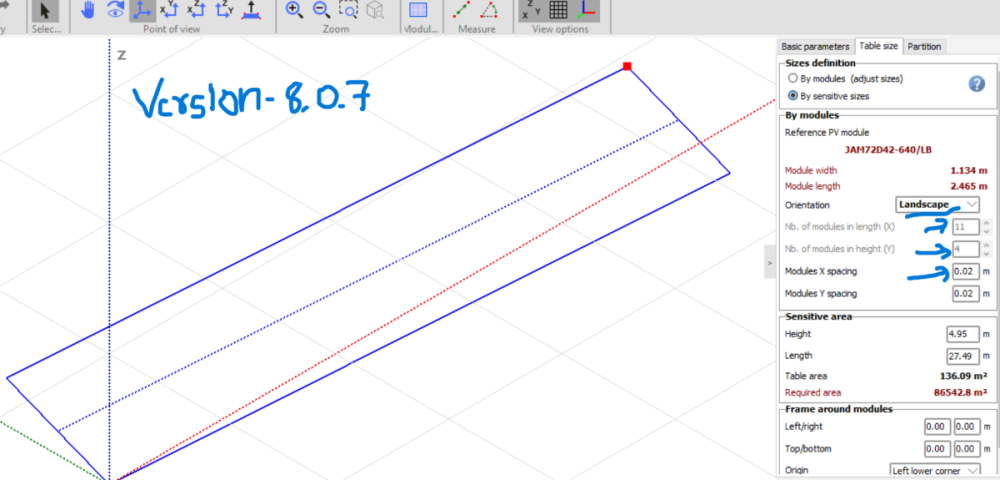Click the Sensitive area Length field
1000x480 pixels.
pyautogui.click(x=963, y=356)
